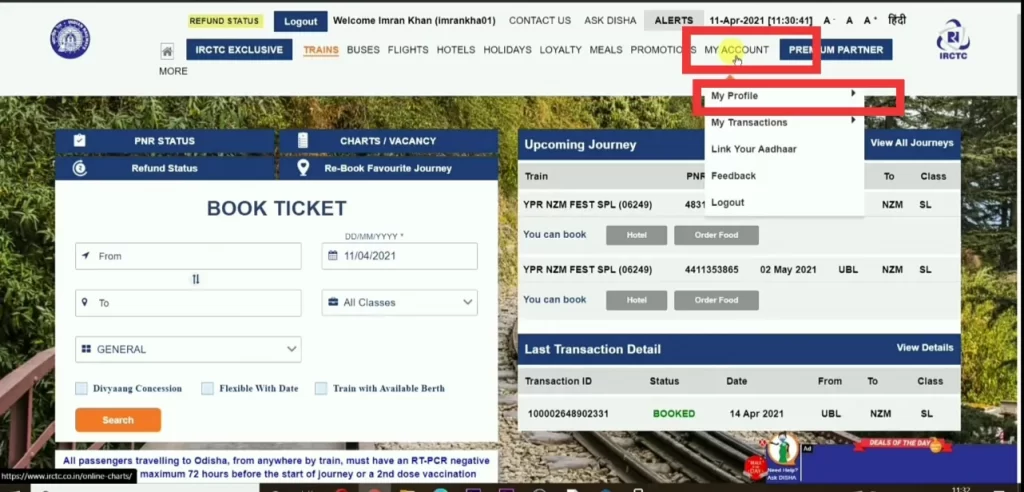Choose Logout from account dropdown menu
This screenshot has width=1024, height=492.
coord(728,203)
